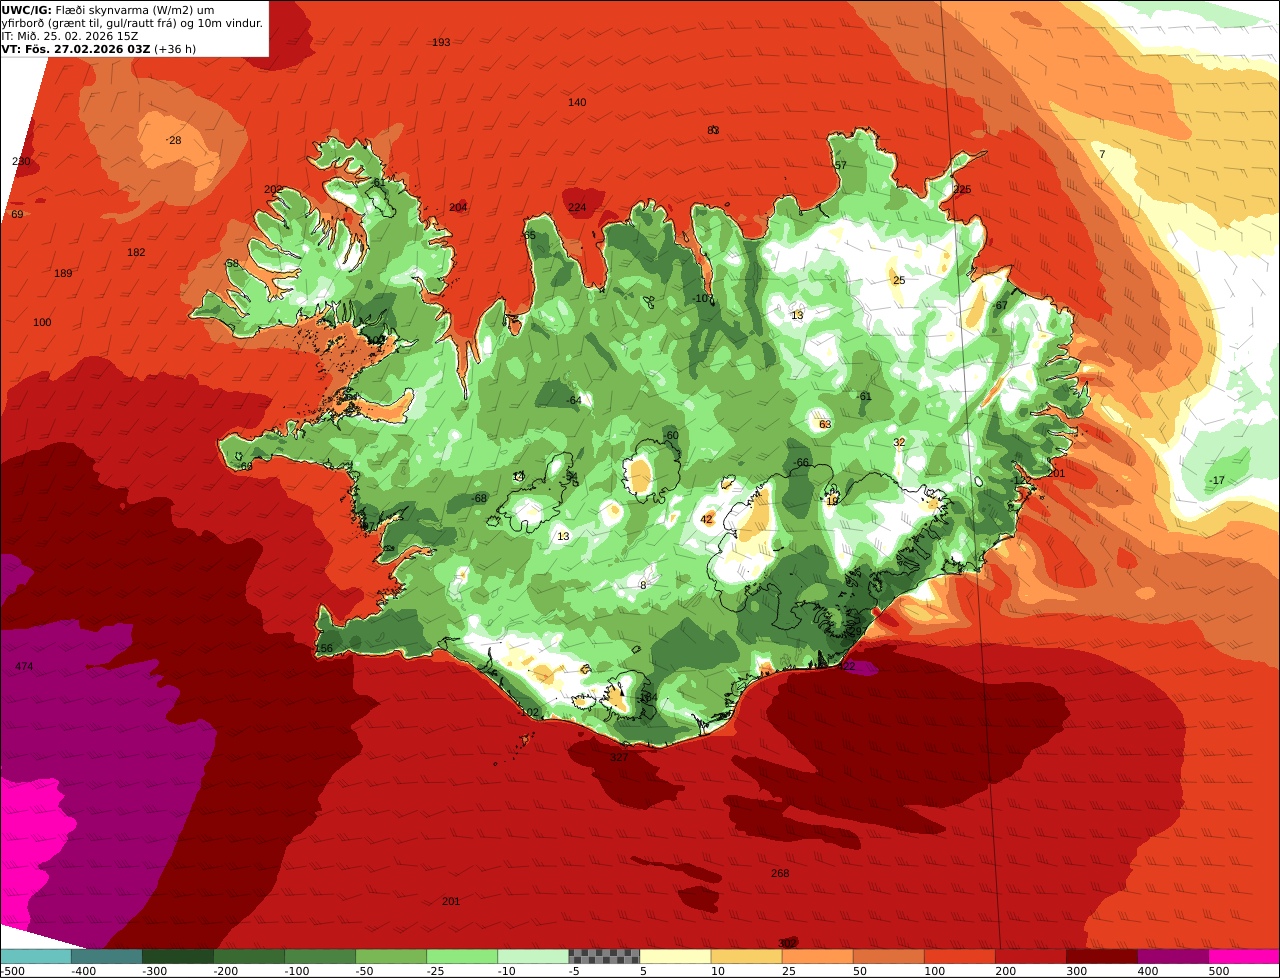Click the color scale swatch between -400 and -300
The width and height of the screenshot is (1280, 978).
coord(106,956)
